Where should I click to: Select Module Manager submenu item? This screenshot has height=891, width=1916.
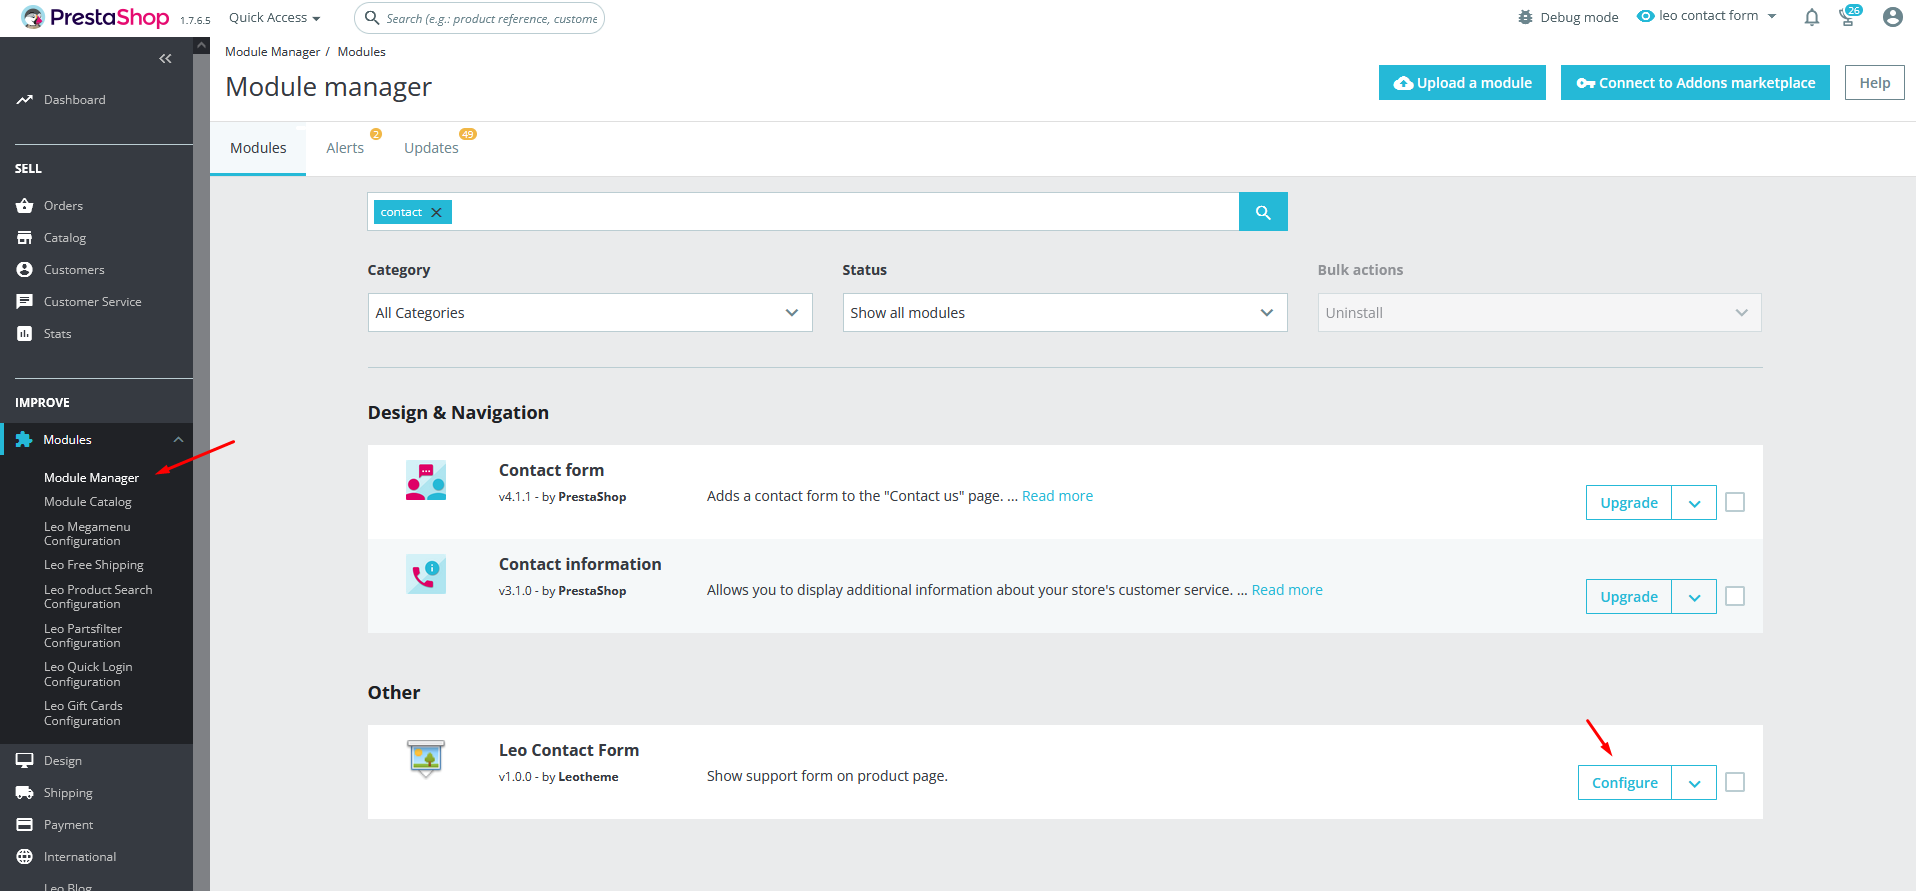point(91,478)
